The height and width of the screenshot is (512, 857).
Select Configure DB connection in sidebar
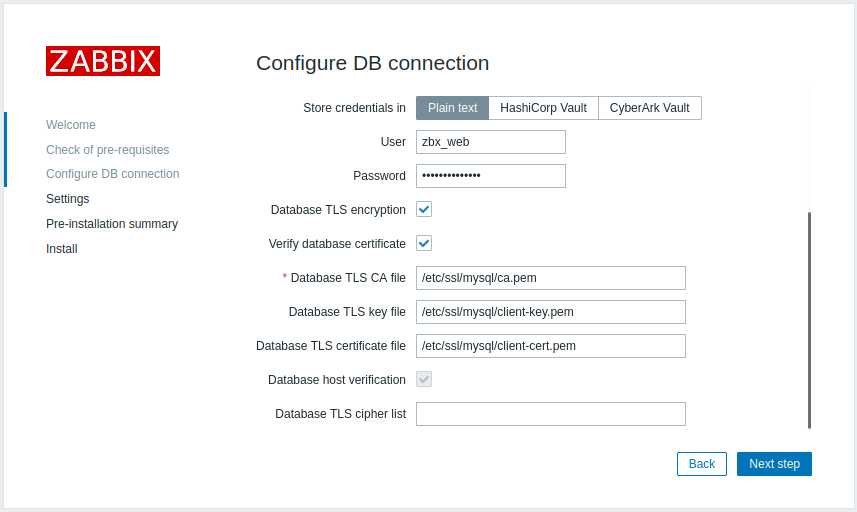[x=113, y=174]
